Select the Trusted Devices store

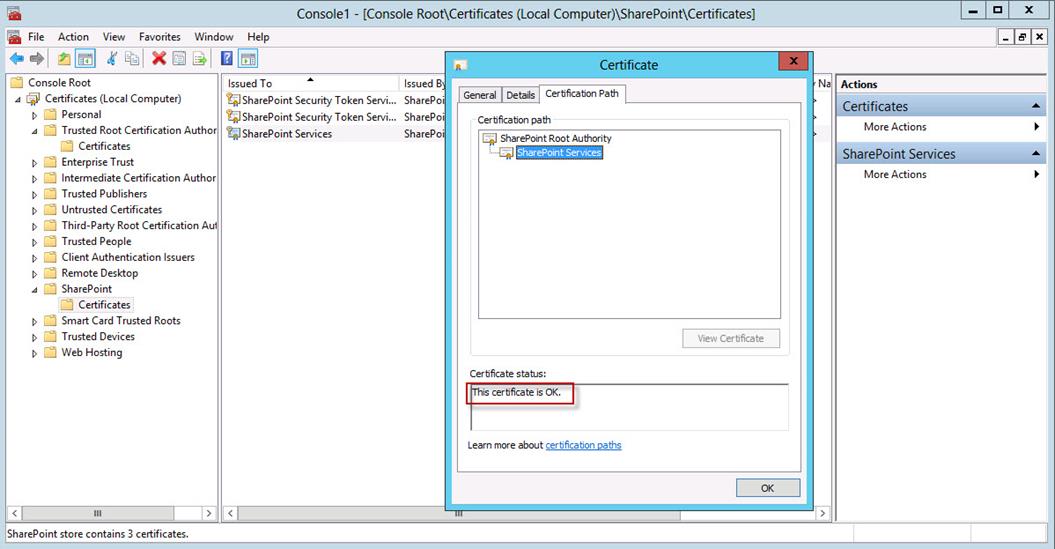coord(98,336)
